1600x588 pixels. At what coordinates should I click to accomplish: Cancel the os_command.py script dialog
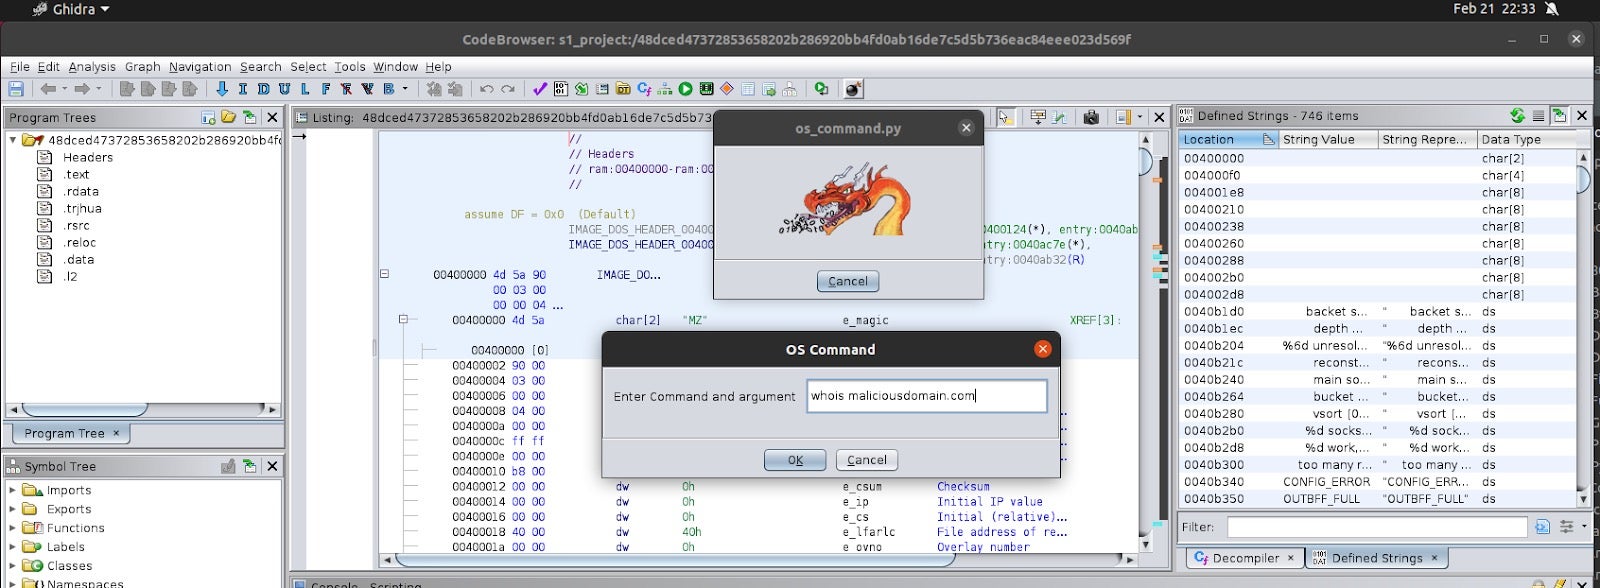(x=847, y=281)
